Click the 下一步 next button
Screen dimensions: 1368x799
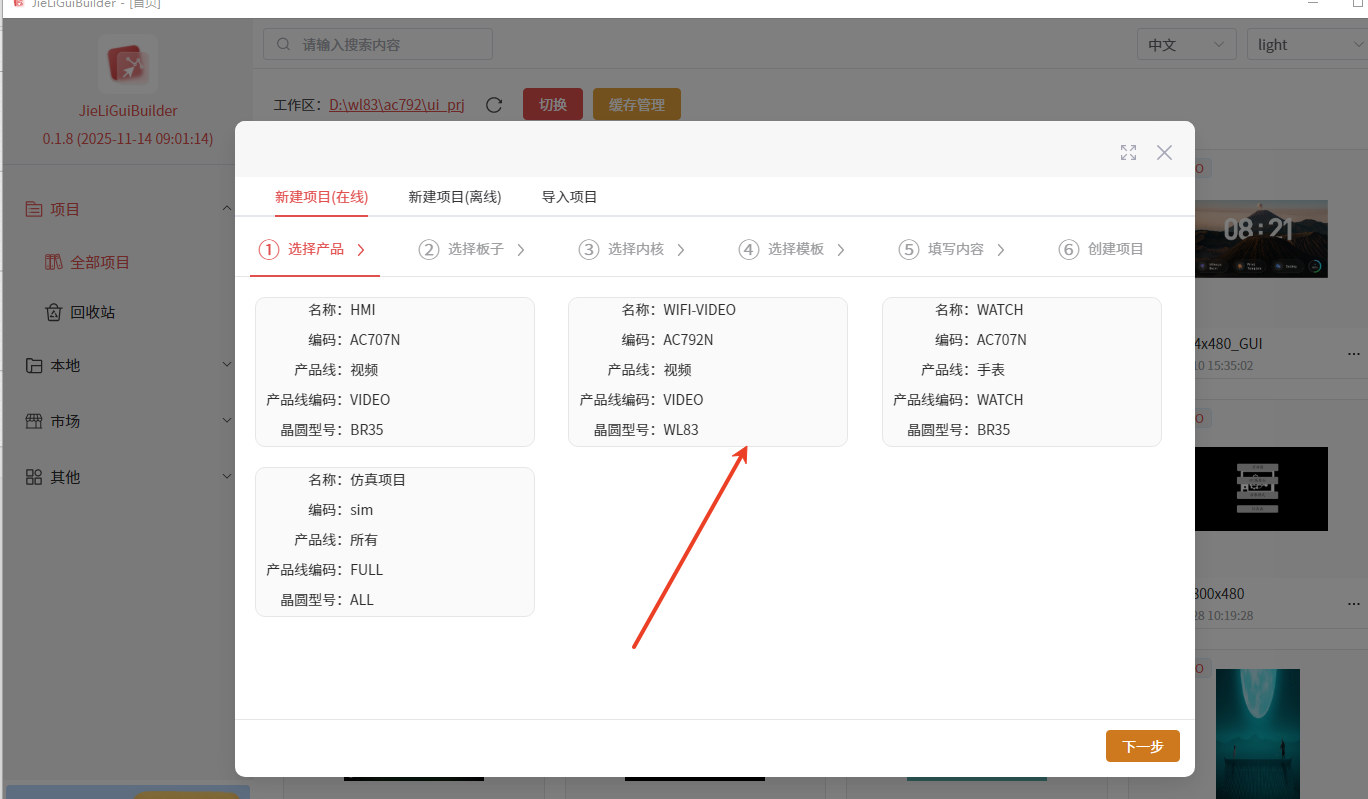click(x=1143, y=746)
